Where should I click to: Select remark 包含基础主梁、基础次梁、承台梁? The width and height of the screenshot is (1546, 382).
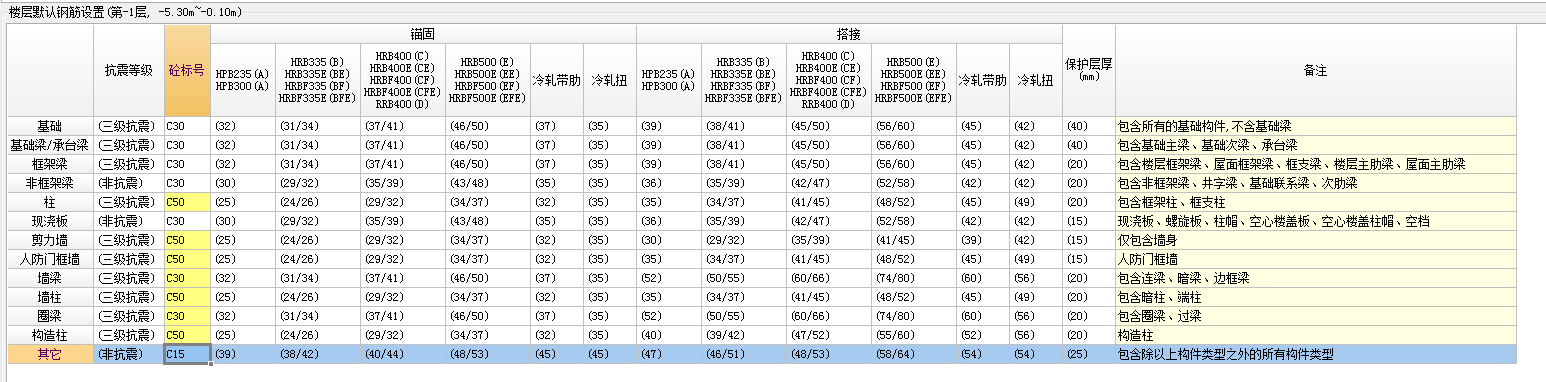pos(1315,145)
